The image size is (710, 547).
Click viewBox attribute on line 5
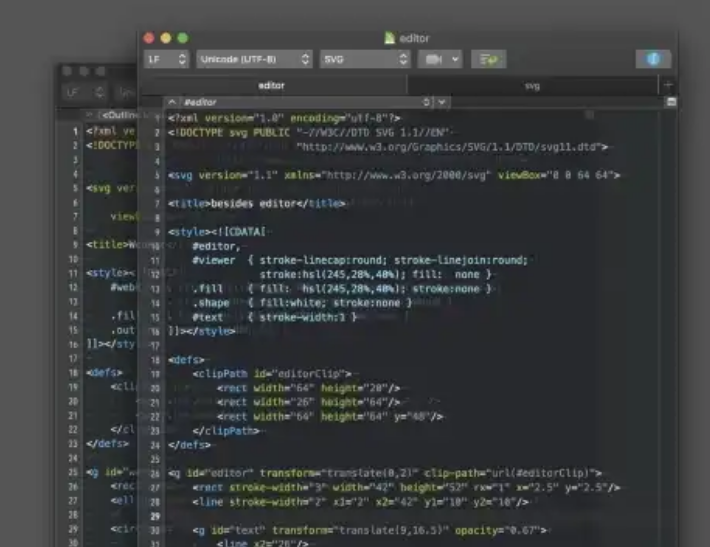point(556,175)
